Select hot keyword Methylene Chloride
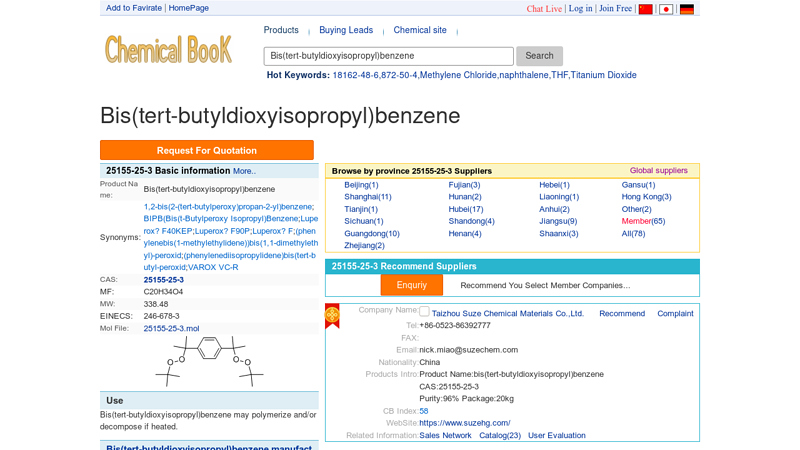 pyautogui.click(x=458, y=75)
